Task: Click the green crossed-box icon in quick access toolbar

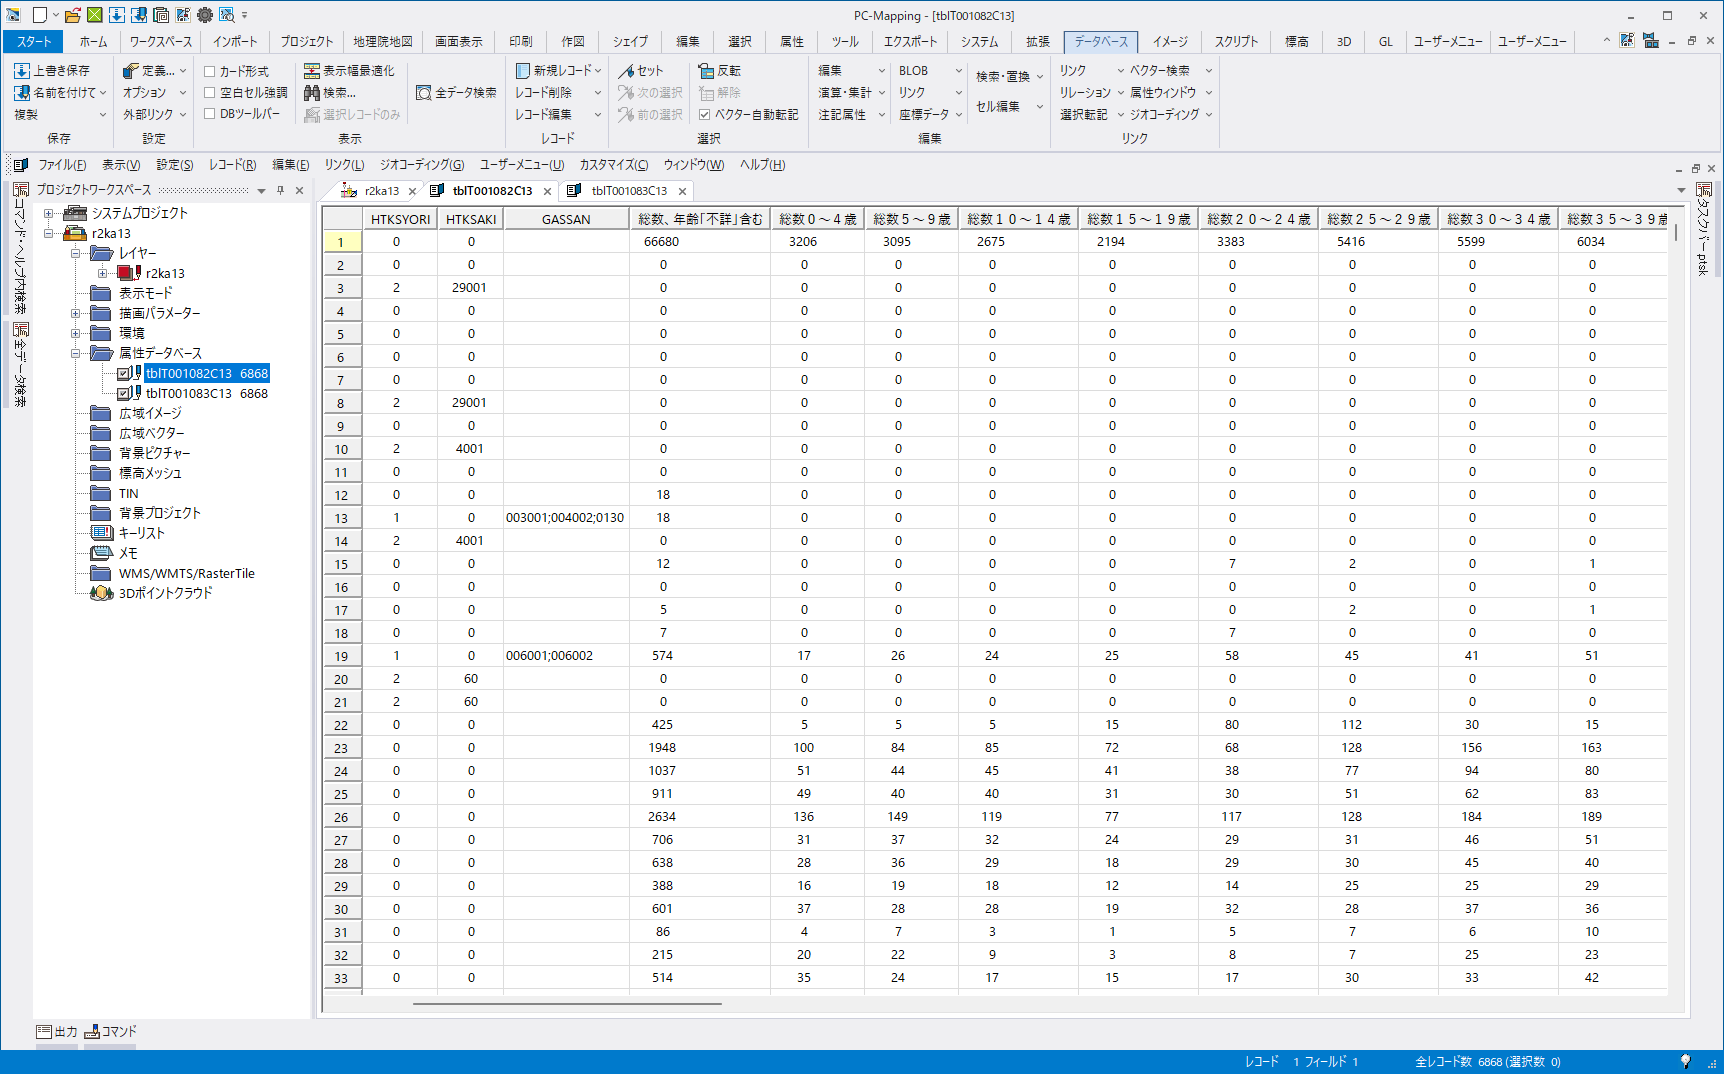Action: tap(94, 15)
